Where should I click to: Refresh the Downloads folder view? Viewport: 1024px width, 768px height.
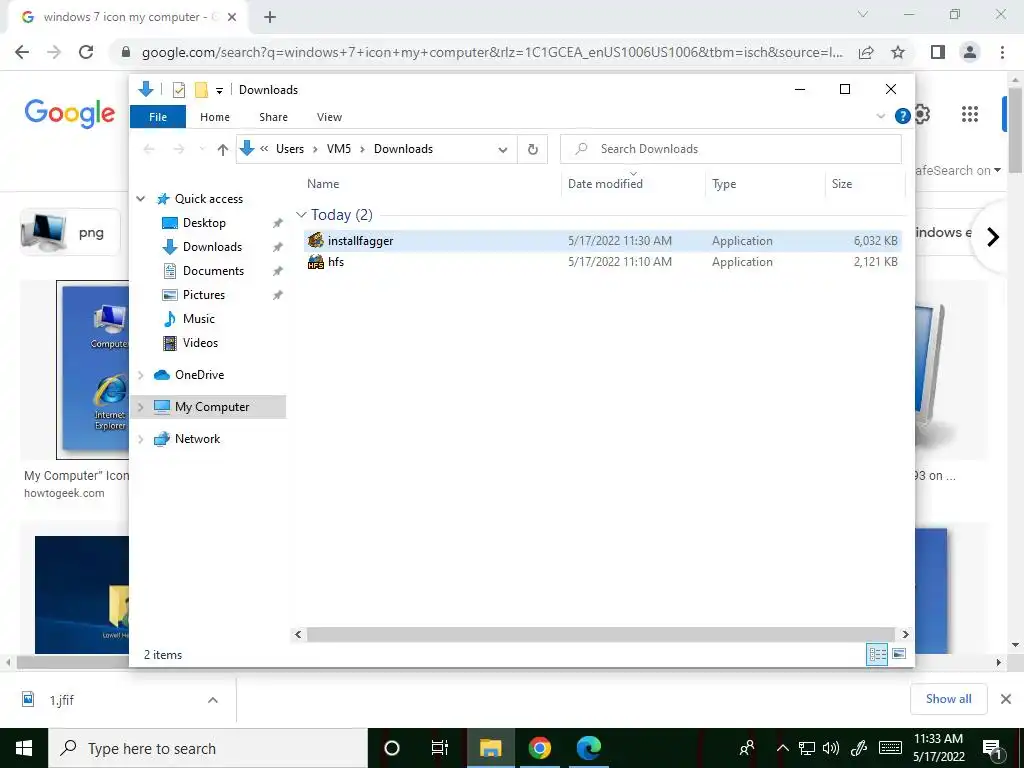pos(533,150)
